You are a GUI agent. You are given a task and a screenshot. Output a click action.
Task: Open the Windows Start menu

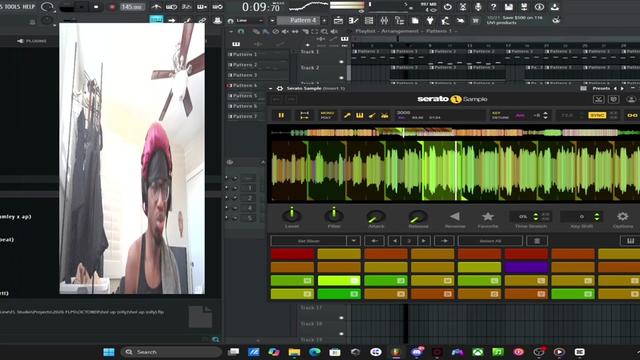[109, 352]
